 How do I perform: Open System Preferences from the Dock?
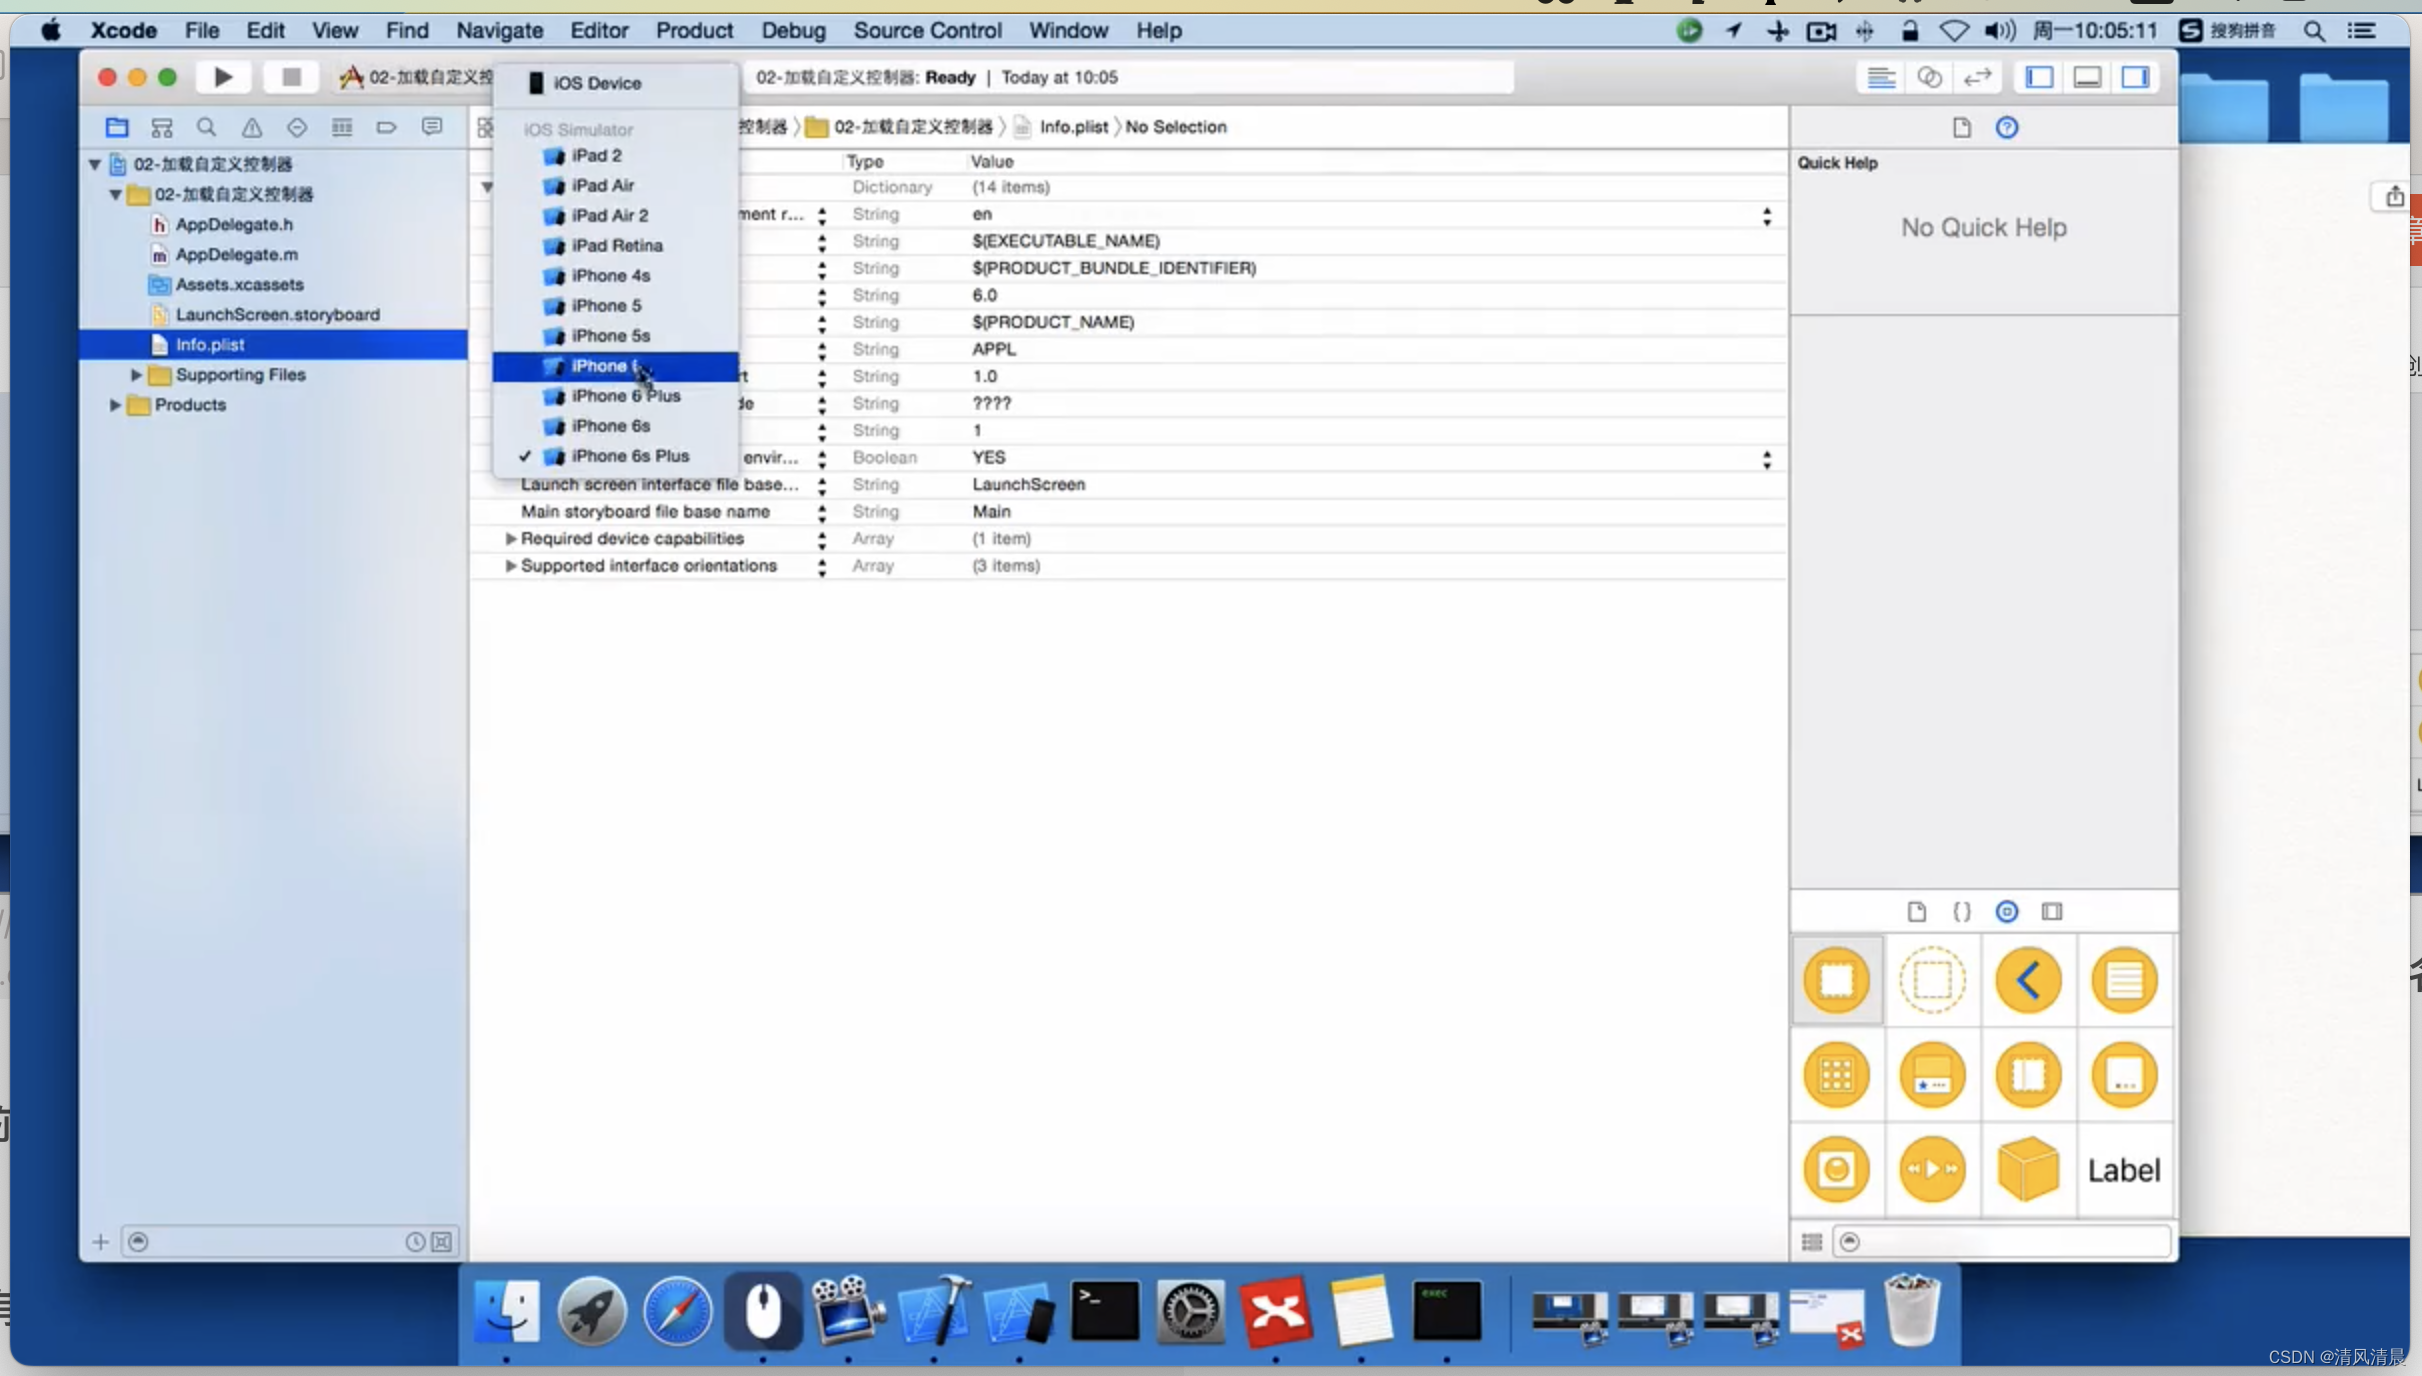point(1190,1311)
